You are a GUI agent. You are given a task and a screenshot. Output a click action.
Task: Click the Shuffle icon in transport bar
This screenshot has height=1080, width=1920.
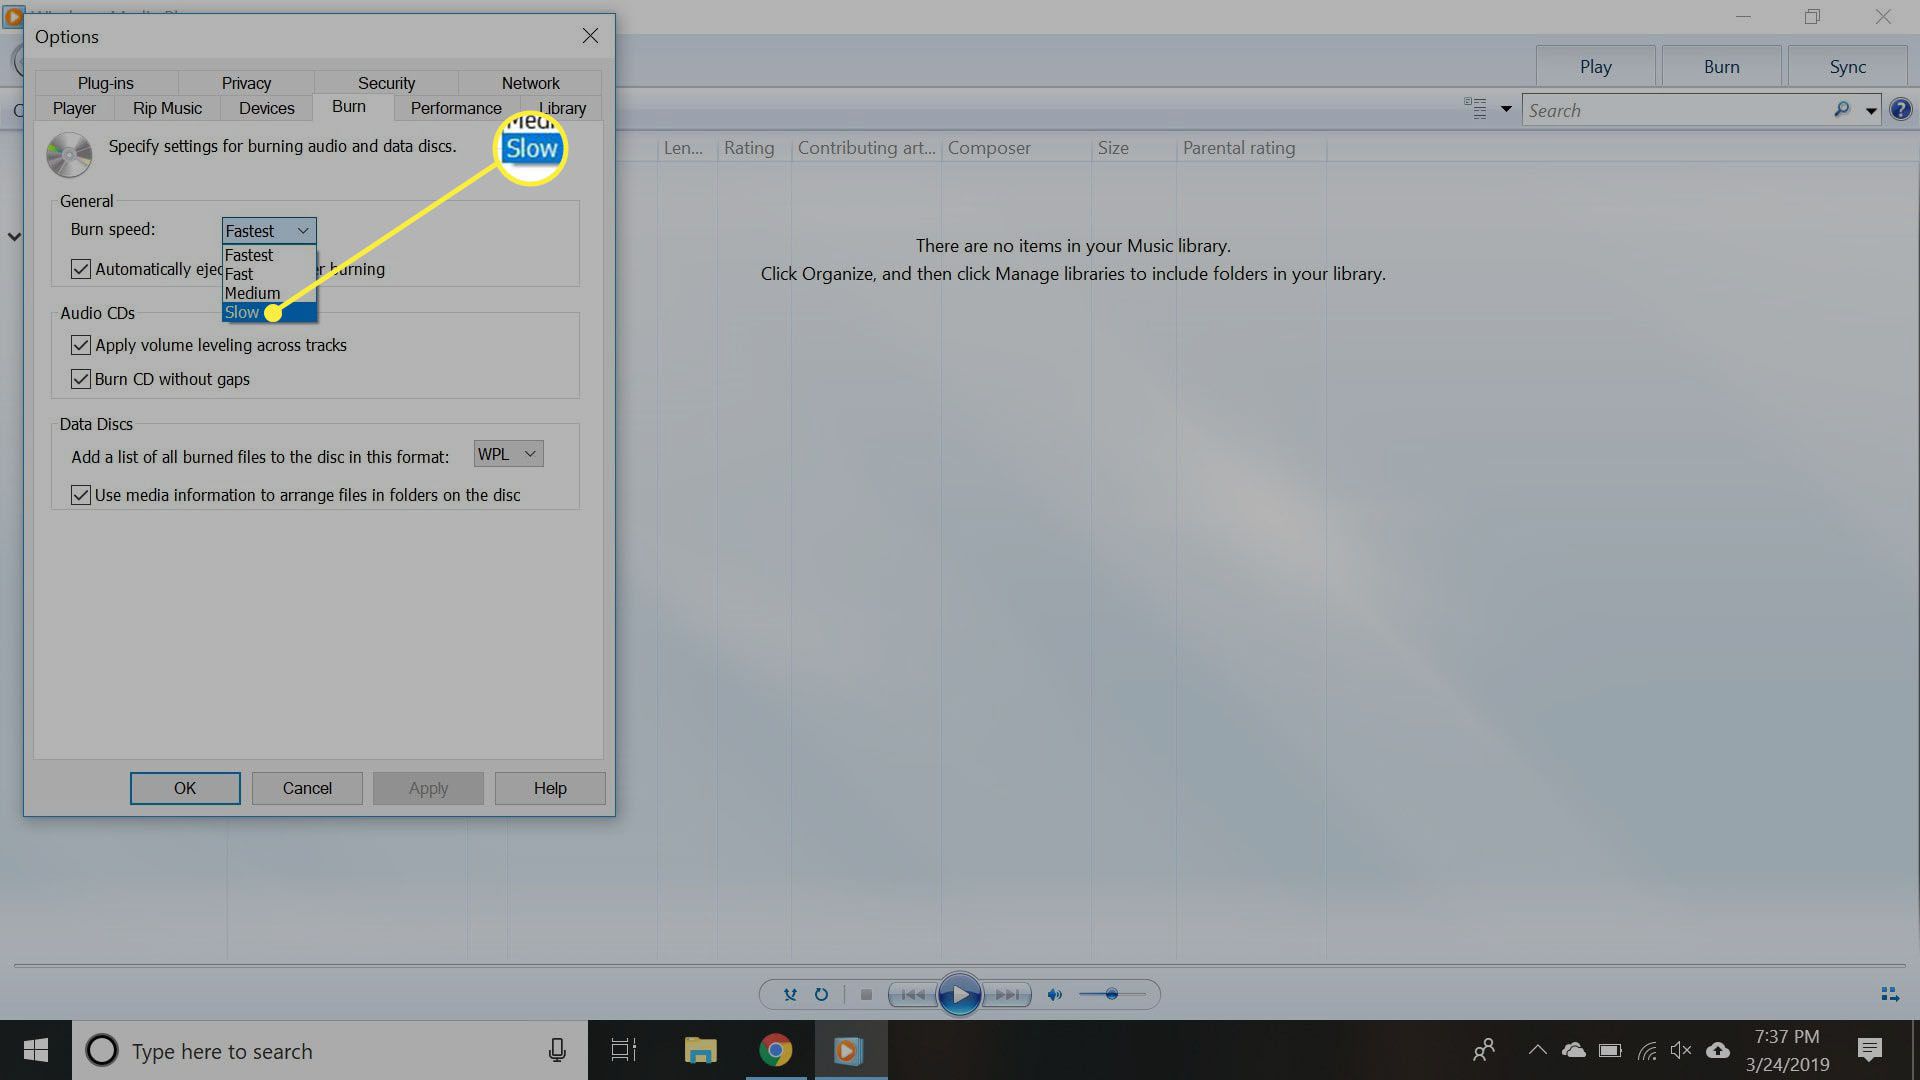[x=789, y=994]
